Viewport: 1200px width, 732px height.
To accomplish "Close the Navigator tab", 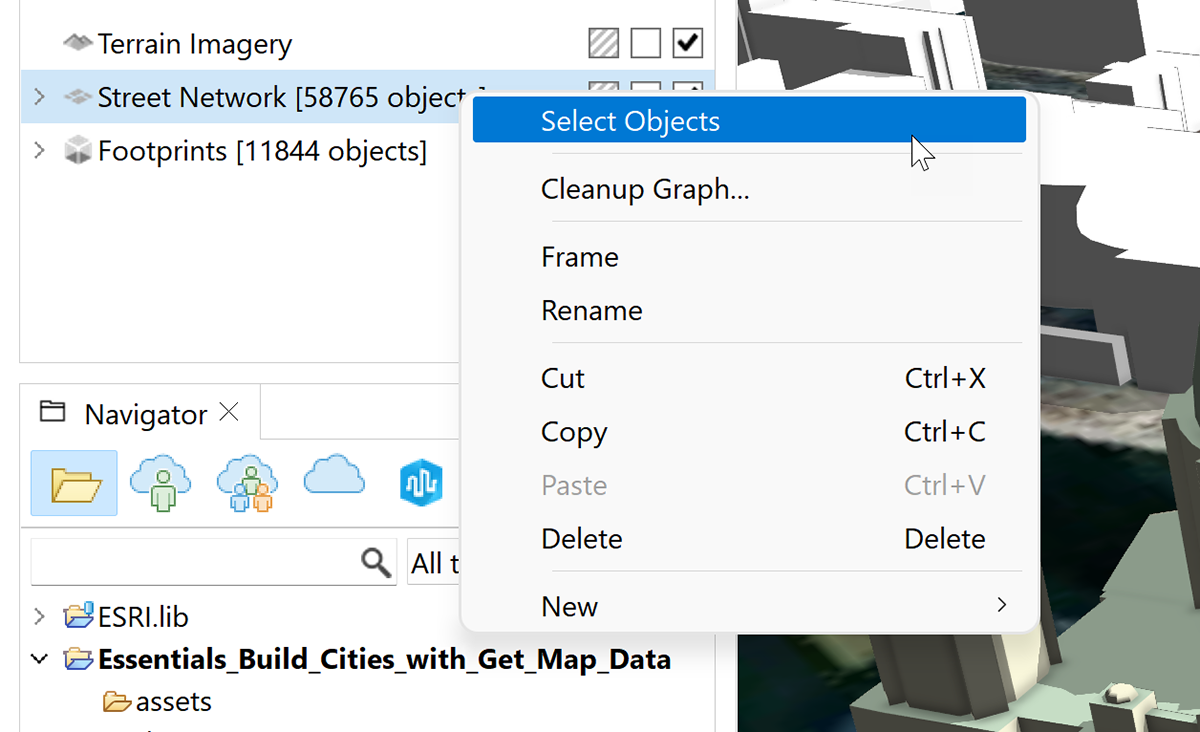I will coord(229,412).
